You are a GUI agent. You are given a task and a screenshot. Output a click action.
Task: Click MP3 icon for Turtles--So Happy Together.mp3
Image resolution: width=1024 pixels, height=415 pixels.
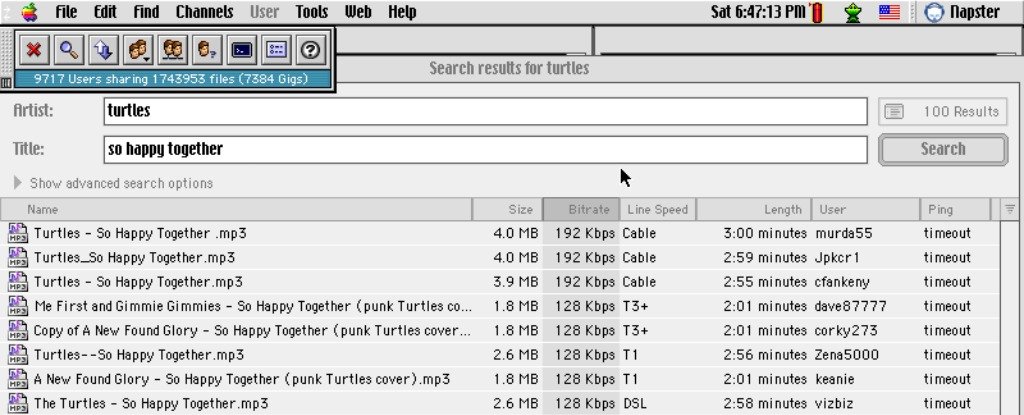tap(18, 355)
